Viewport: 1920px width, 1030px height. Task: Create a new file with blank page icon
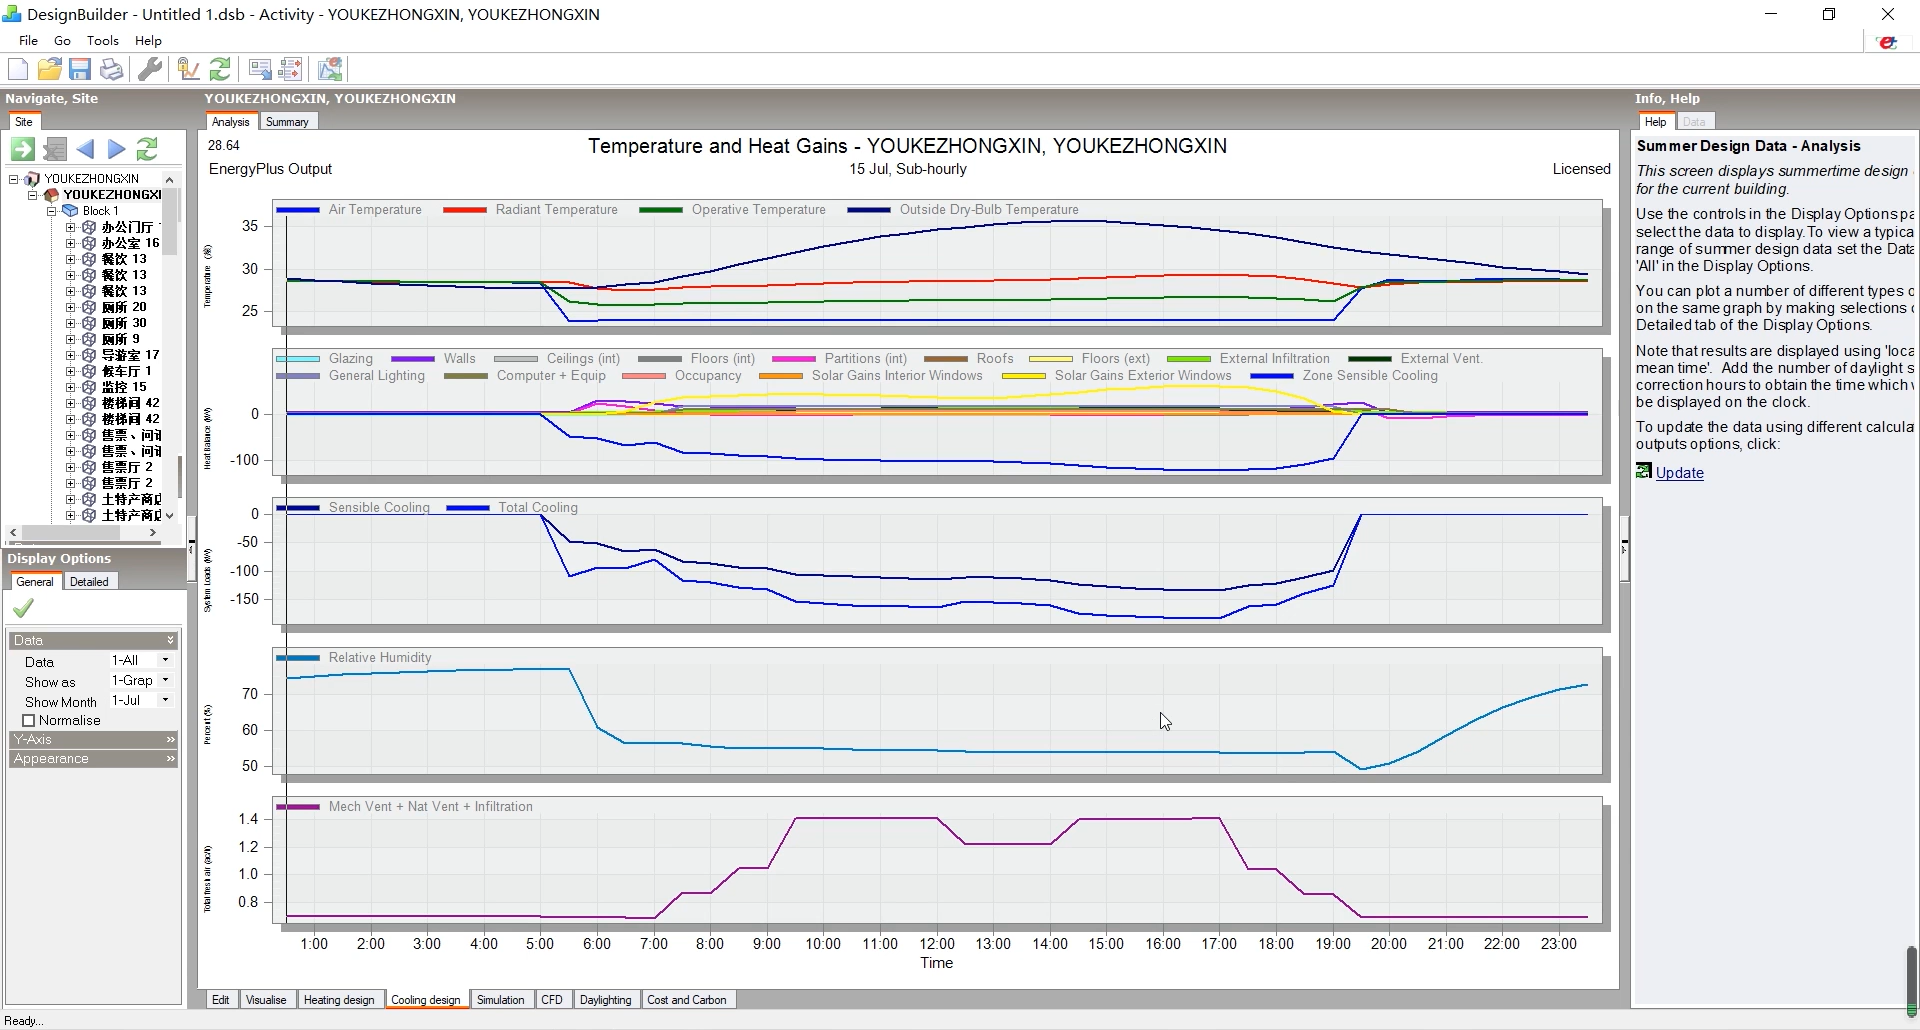pyautogui.click(x=18, y=69)
